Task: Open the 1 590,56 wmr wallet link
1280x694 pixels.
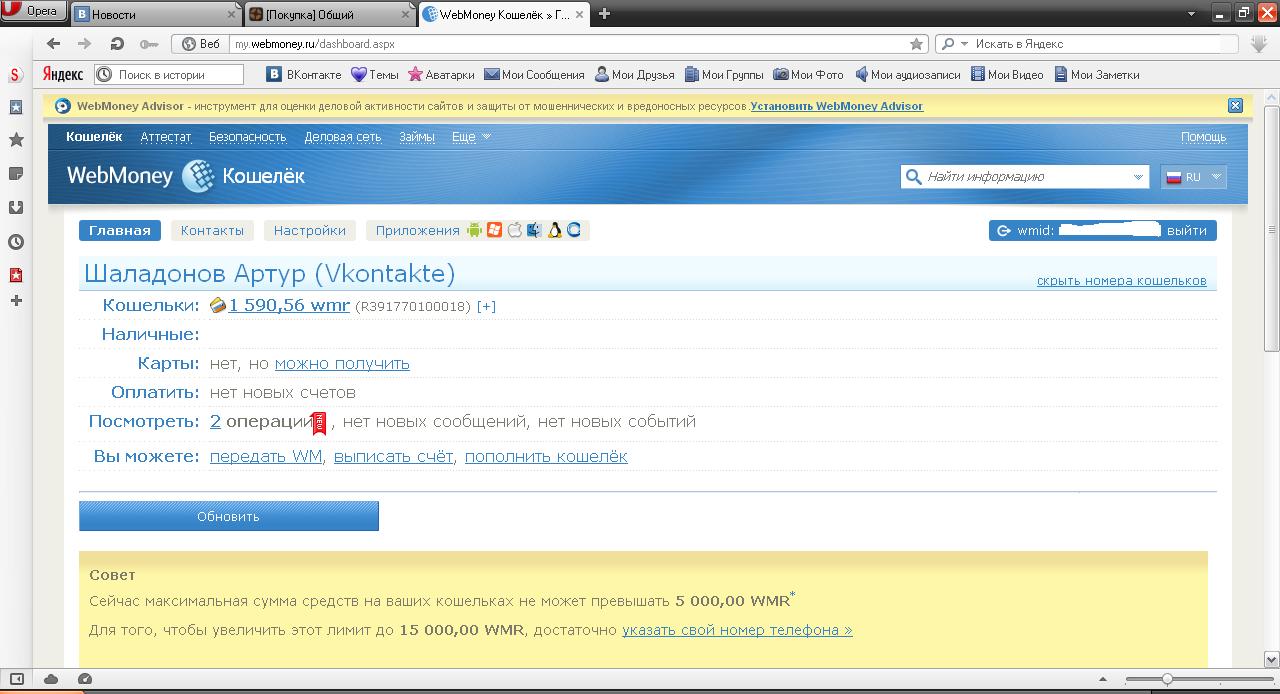Action: [289, 305]
